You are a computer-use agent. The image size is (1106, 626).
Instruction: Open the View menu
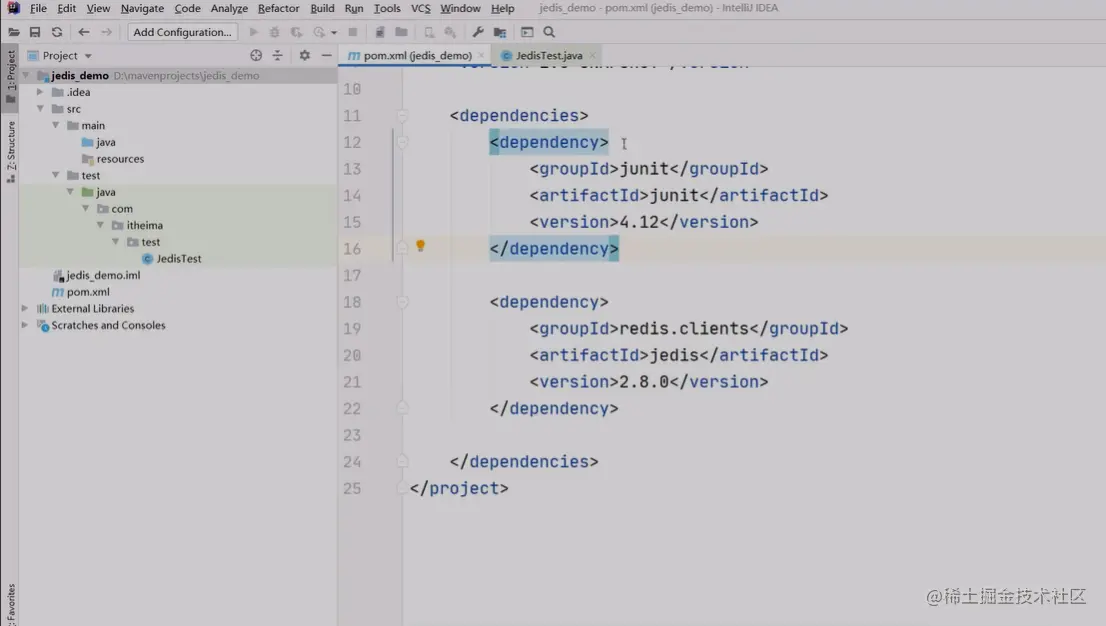click(x=98, y=8)
